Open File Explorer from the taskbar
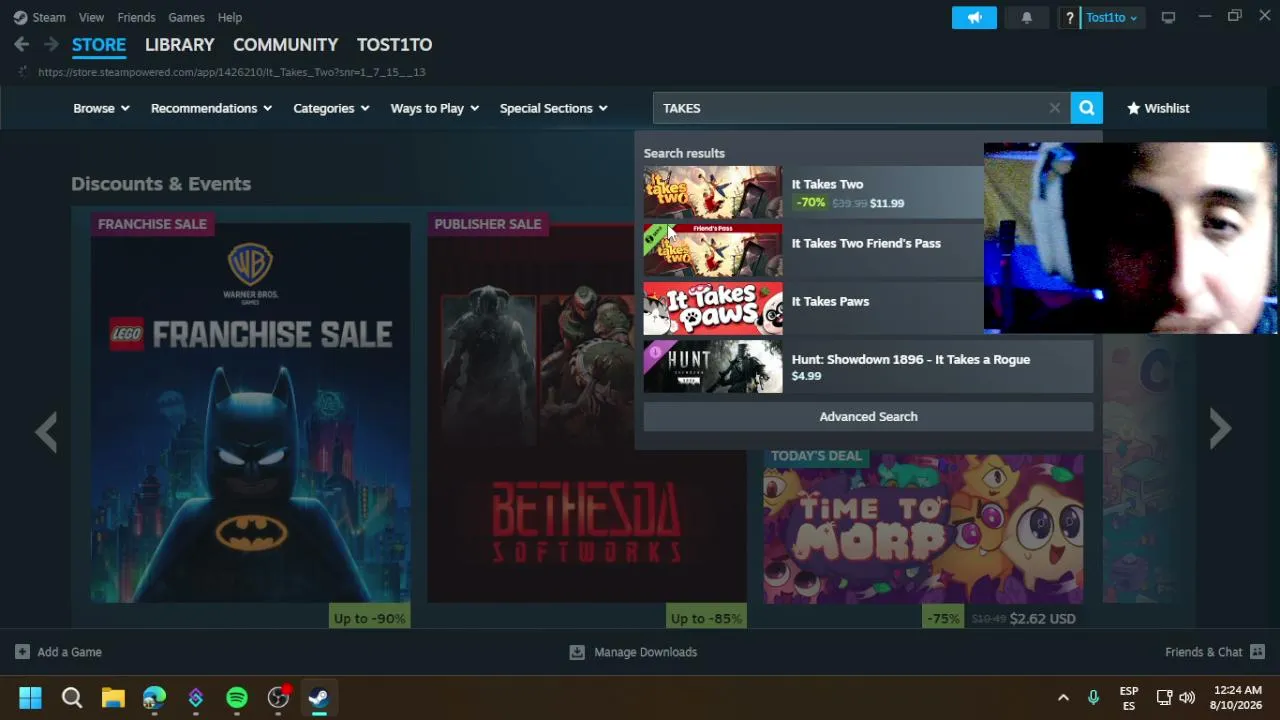 (113, 698)
